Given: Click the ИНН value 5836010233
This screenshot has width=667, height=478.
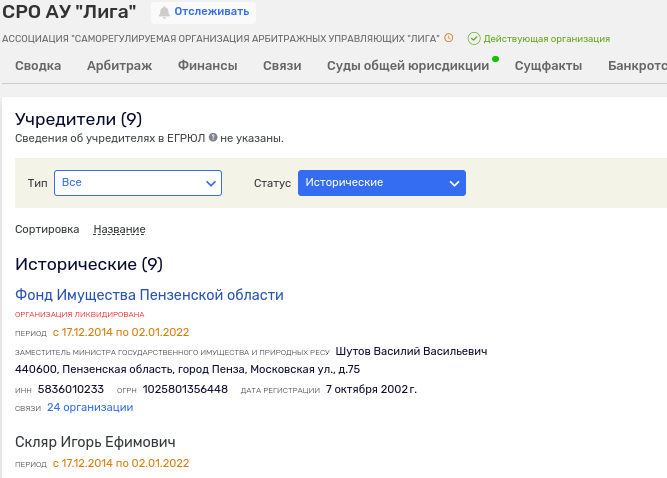Looking at the screenshot, I should tap(71, 389).
